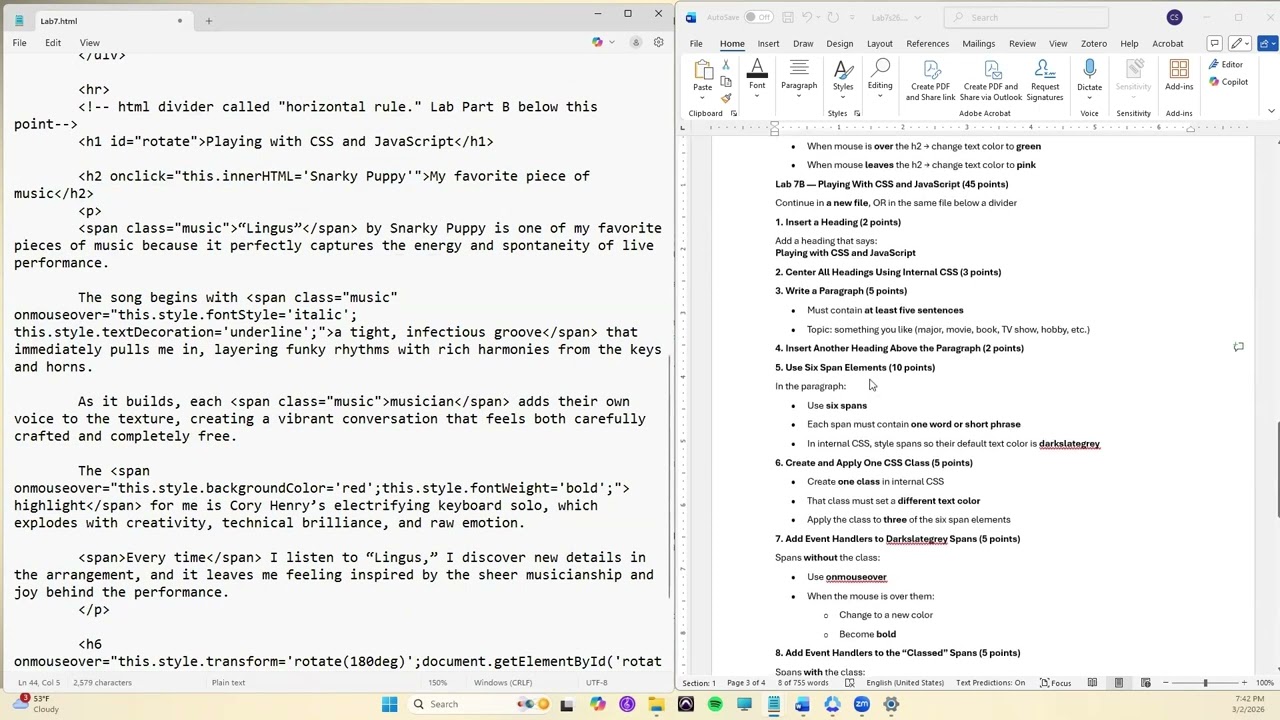
Task: Open the Layout ribbon tab
Action: 880,43
